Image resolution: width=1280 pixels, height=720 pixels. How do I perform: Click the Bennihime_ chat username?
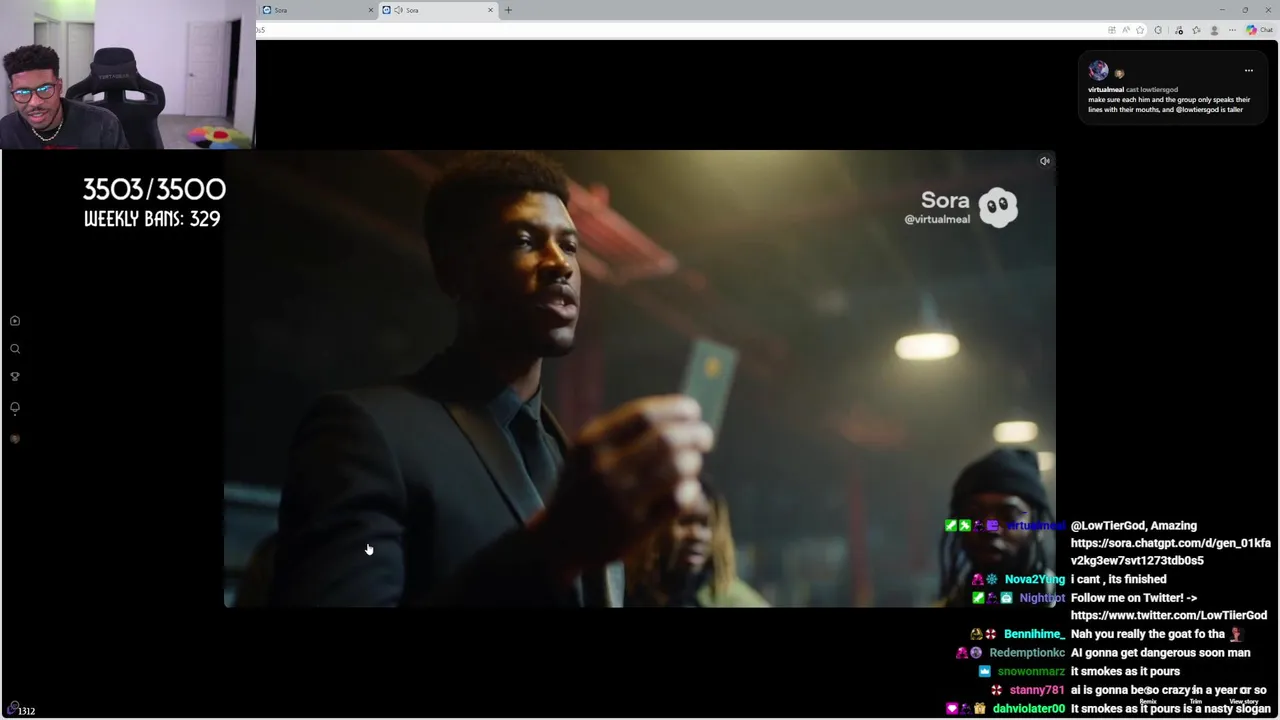[x=1034, y=634]
